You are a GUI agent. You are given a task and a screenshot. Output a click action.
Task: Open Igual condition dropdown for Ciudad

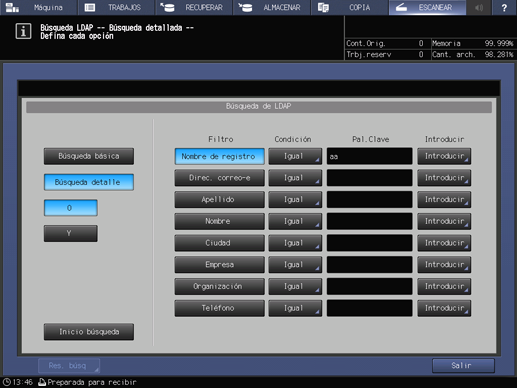(x=295, y=243)
